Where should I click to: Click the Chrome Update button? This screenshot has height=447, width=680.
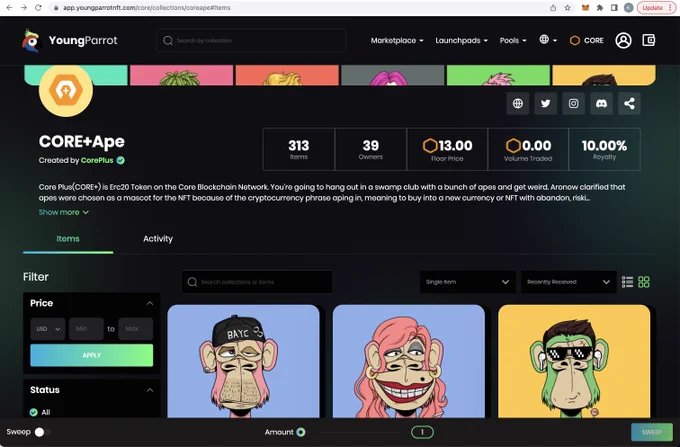pos(656,8)
